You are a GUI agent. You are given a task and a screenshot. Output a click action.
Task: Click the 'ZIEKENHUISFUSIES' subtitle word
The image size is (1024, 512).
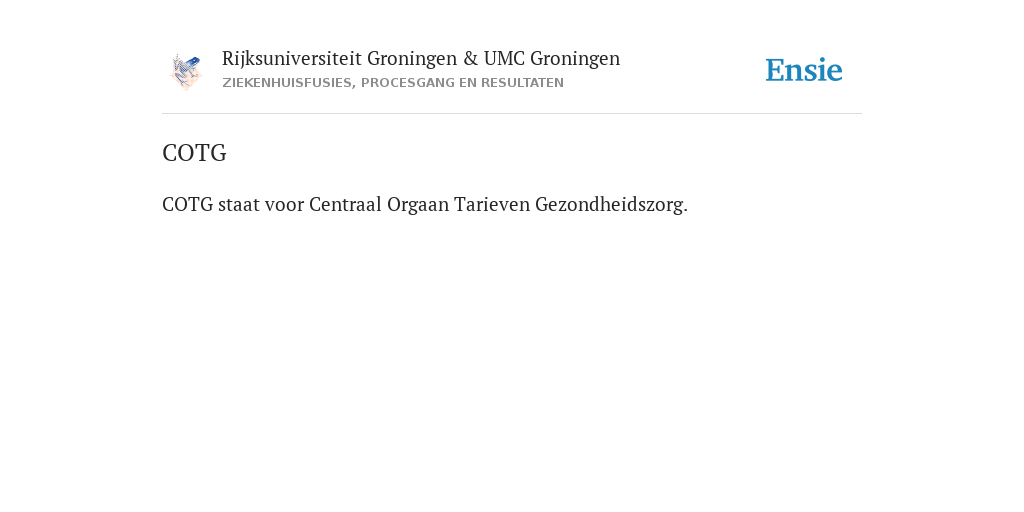click(x=287, y=83)
